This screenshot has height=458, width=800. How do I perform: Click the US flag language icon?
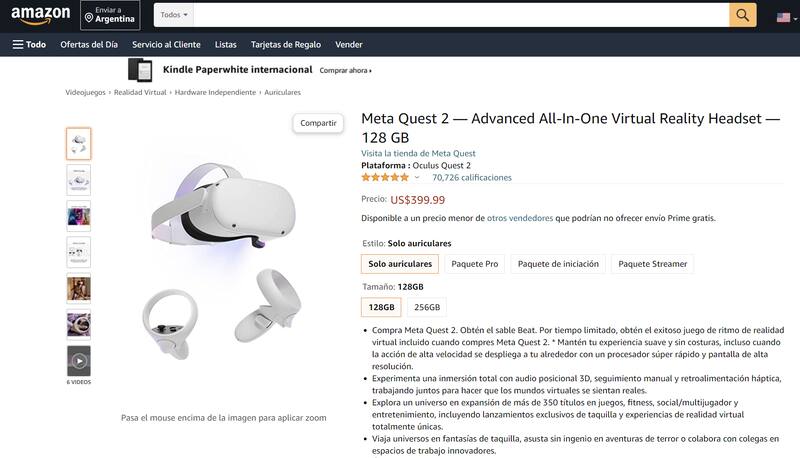tap(783, 18)
